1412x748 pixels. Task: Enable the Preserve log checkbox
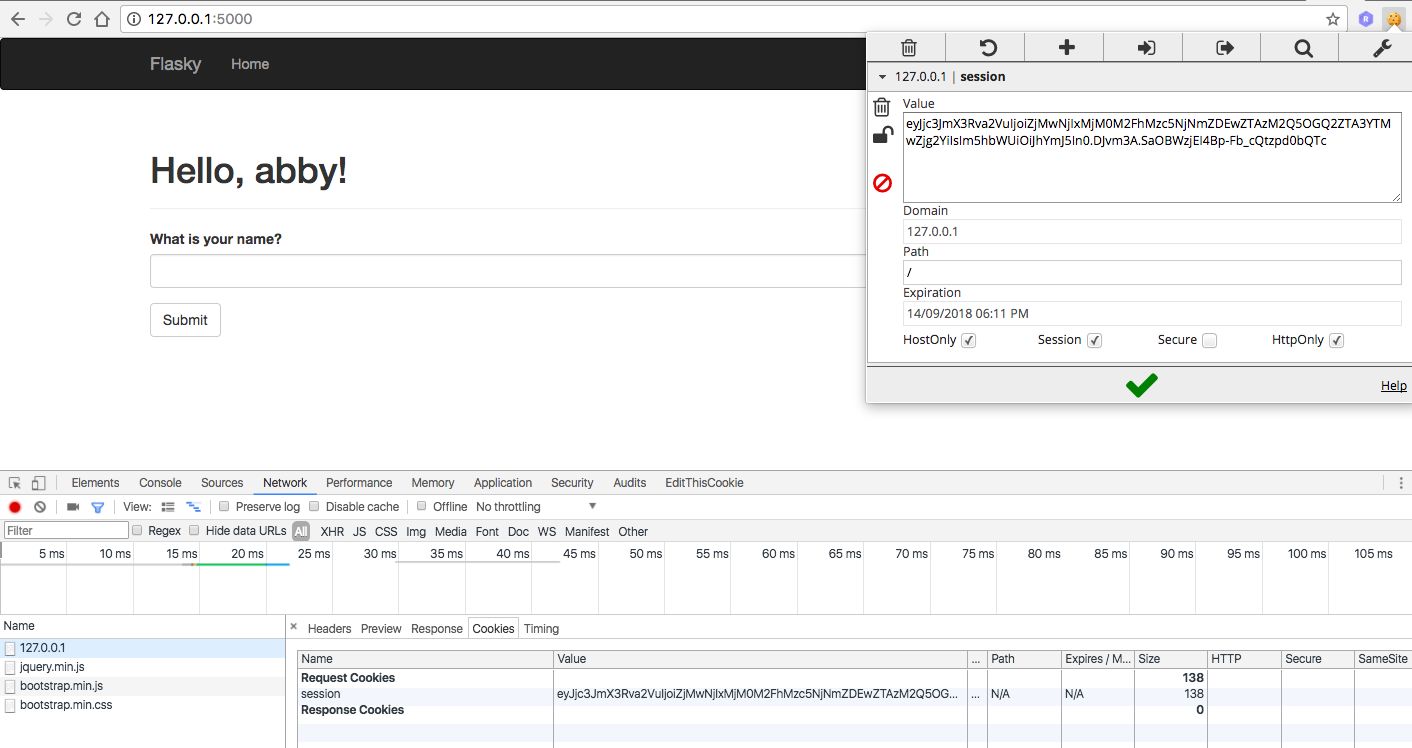225,507
